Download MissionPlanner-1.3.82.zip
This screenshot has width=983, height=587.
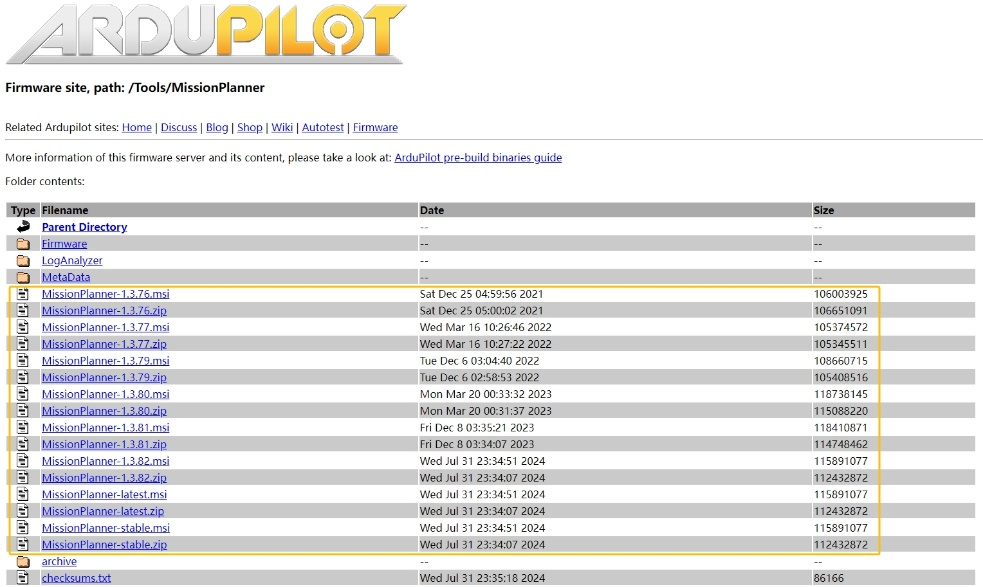104,477
